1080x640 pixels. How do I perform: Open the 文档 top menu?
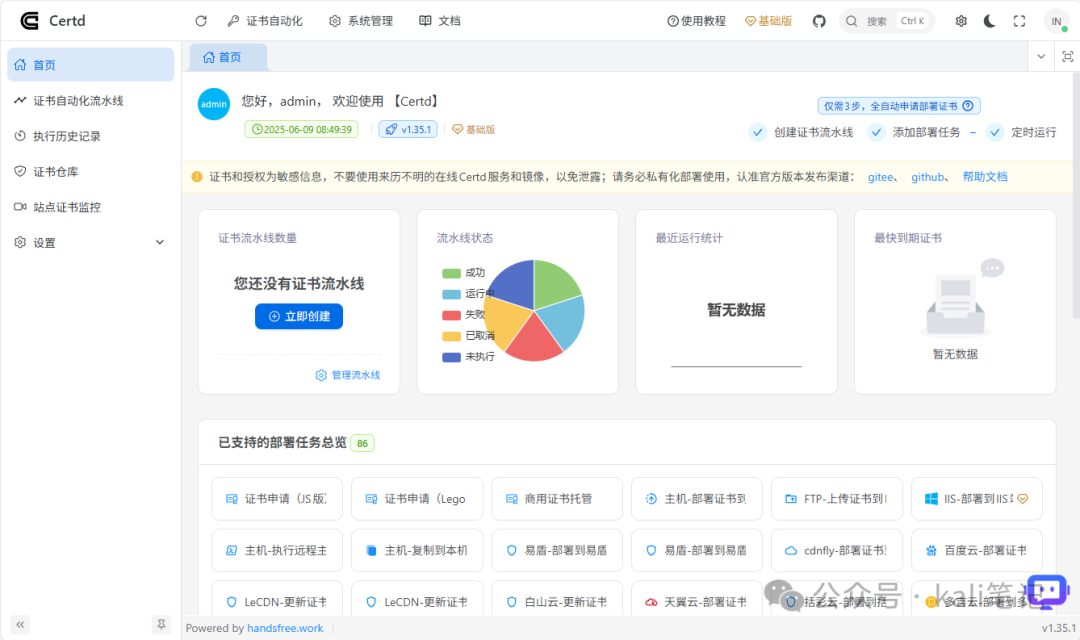point(440,21)
